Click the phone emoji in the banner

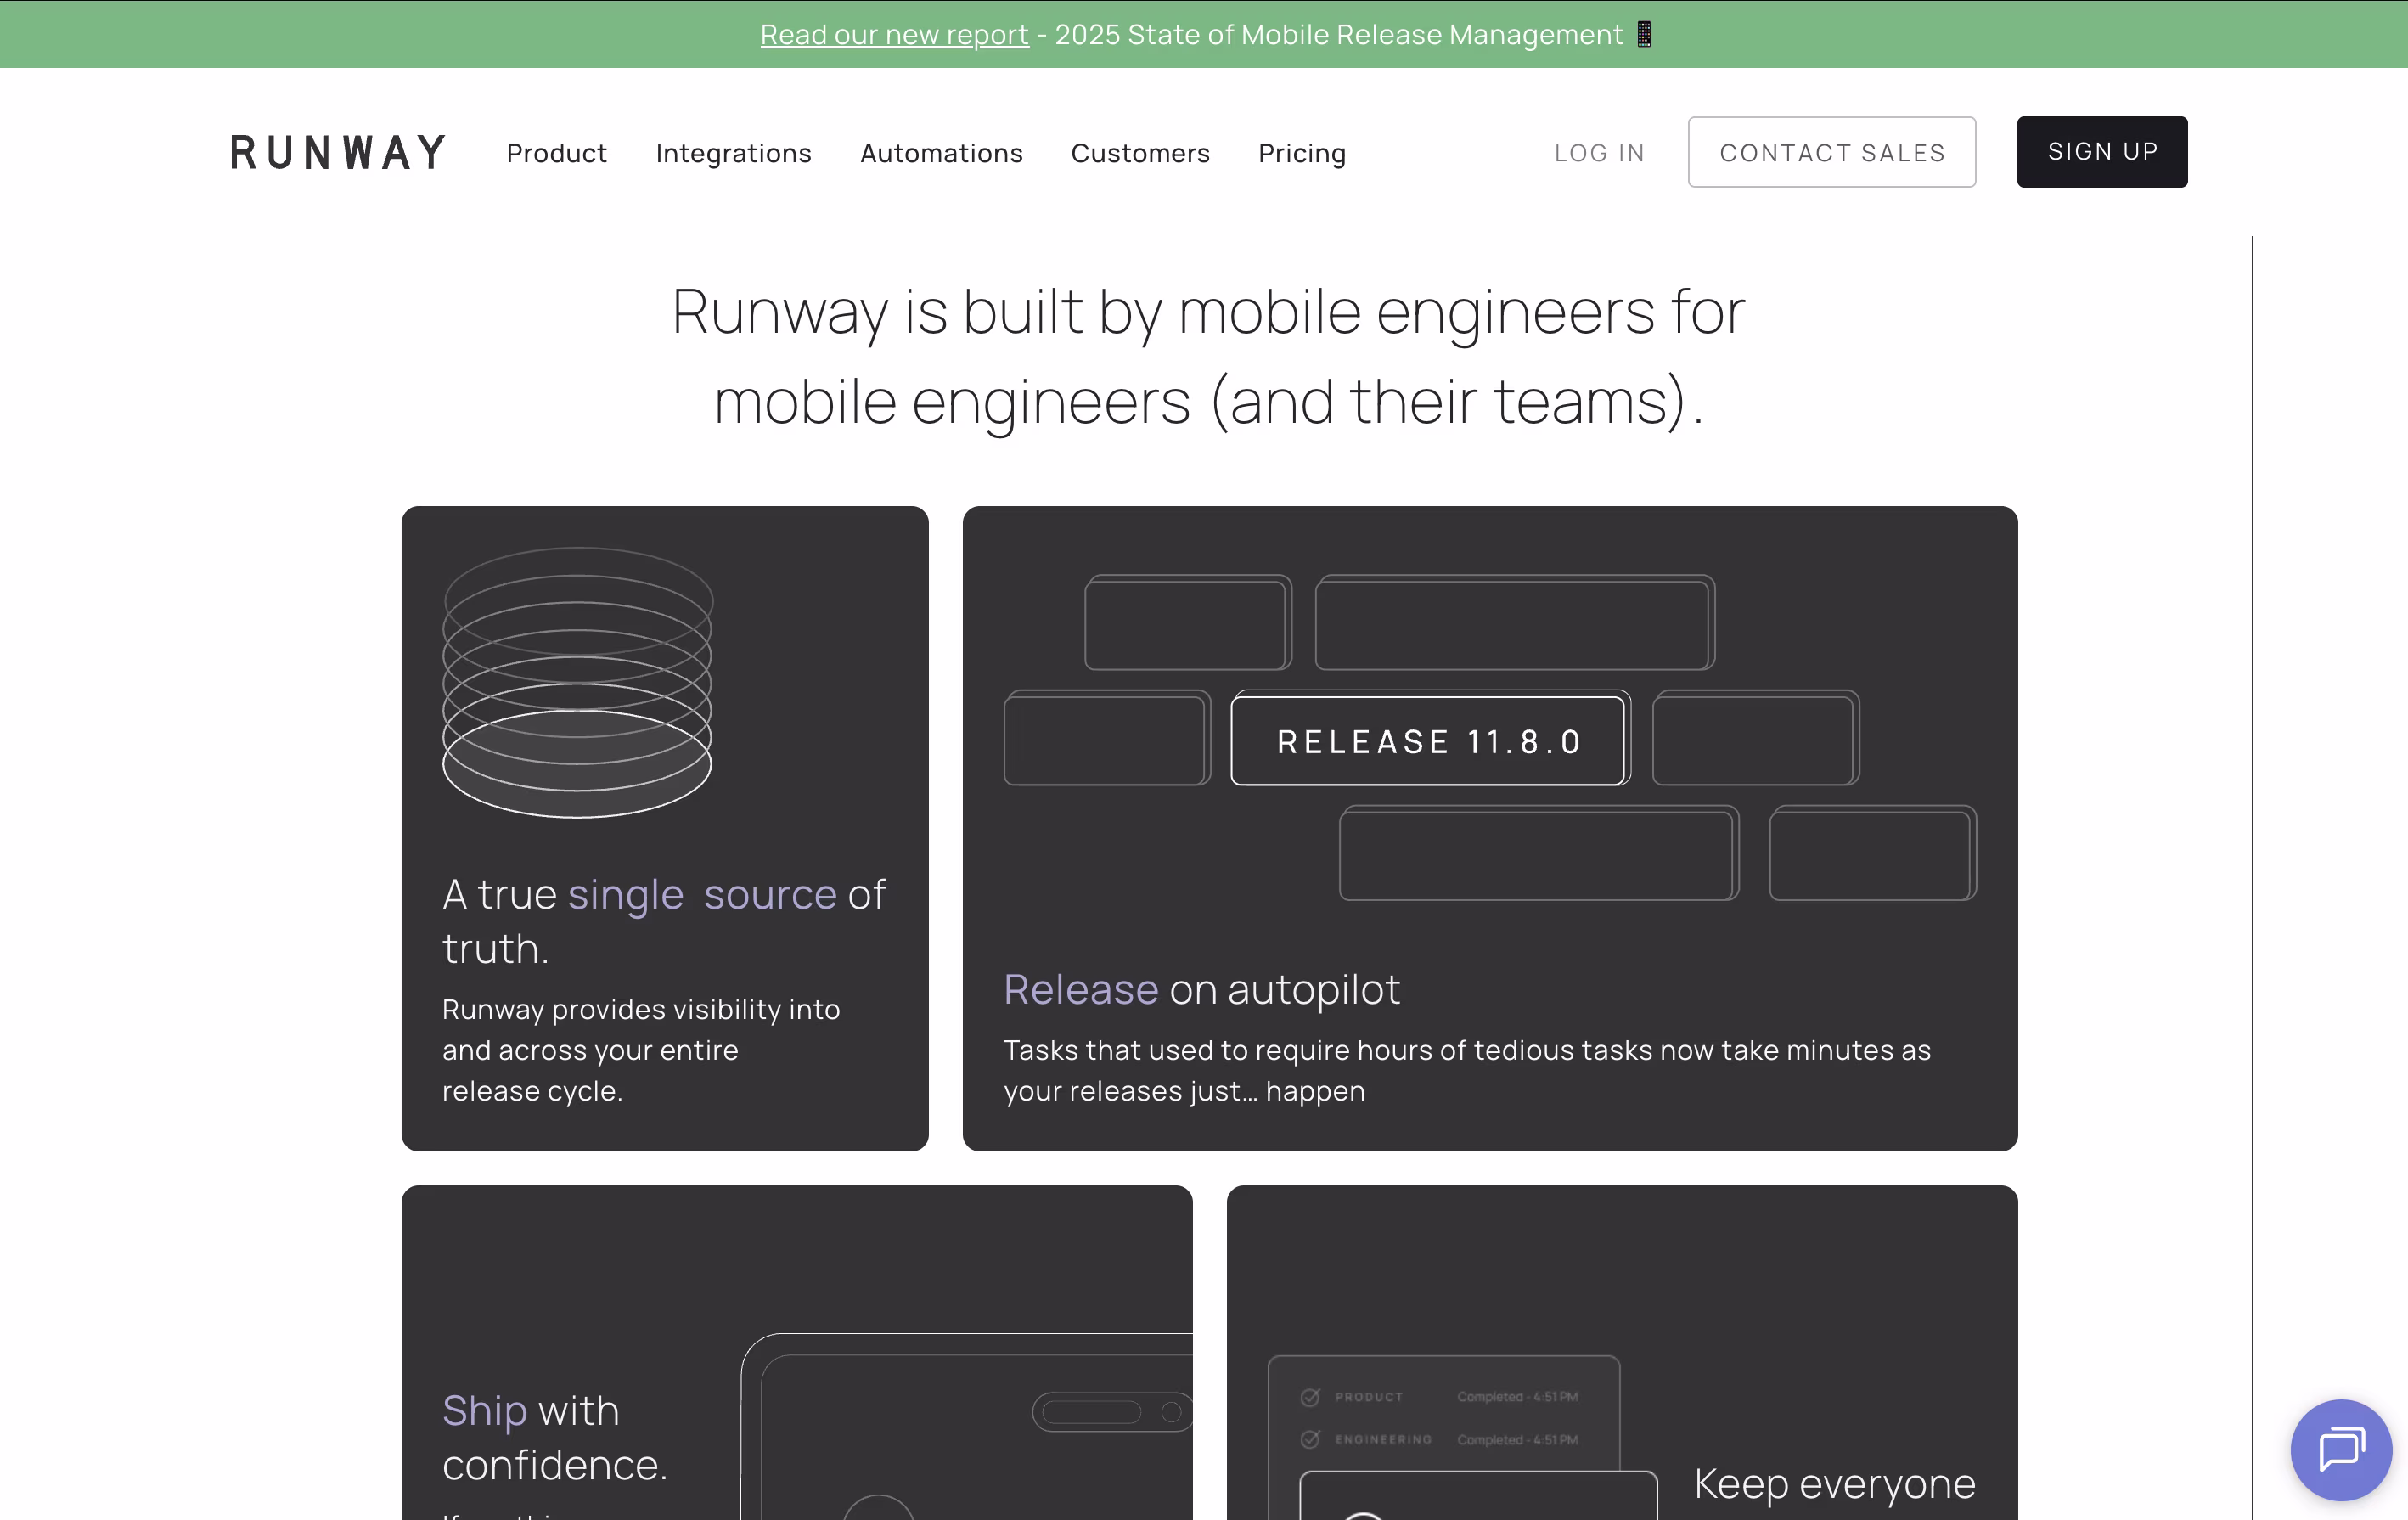coord(1644,34)
